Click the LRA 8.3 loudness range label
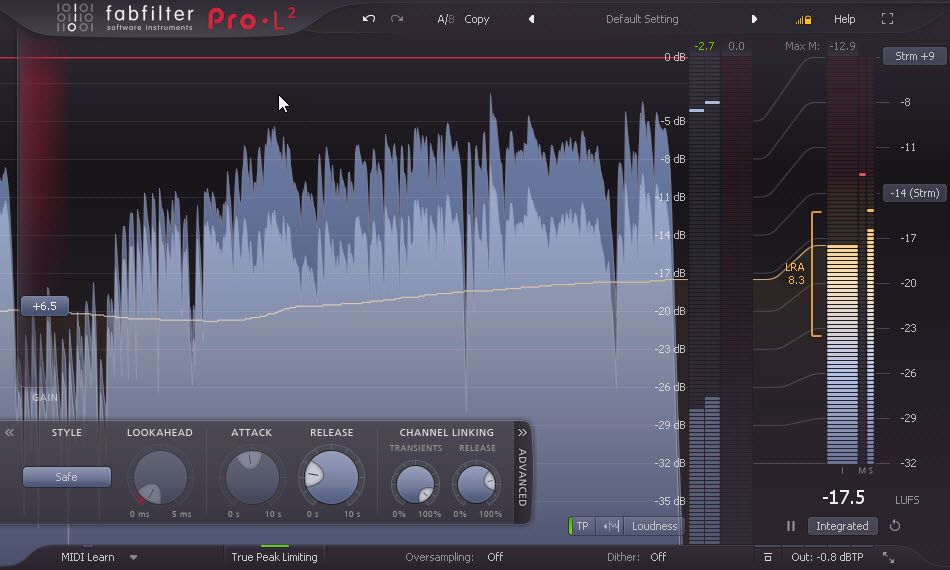Image resolution: width=950 pixels, height=570 pixels. coord(795,273)
